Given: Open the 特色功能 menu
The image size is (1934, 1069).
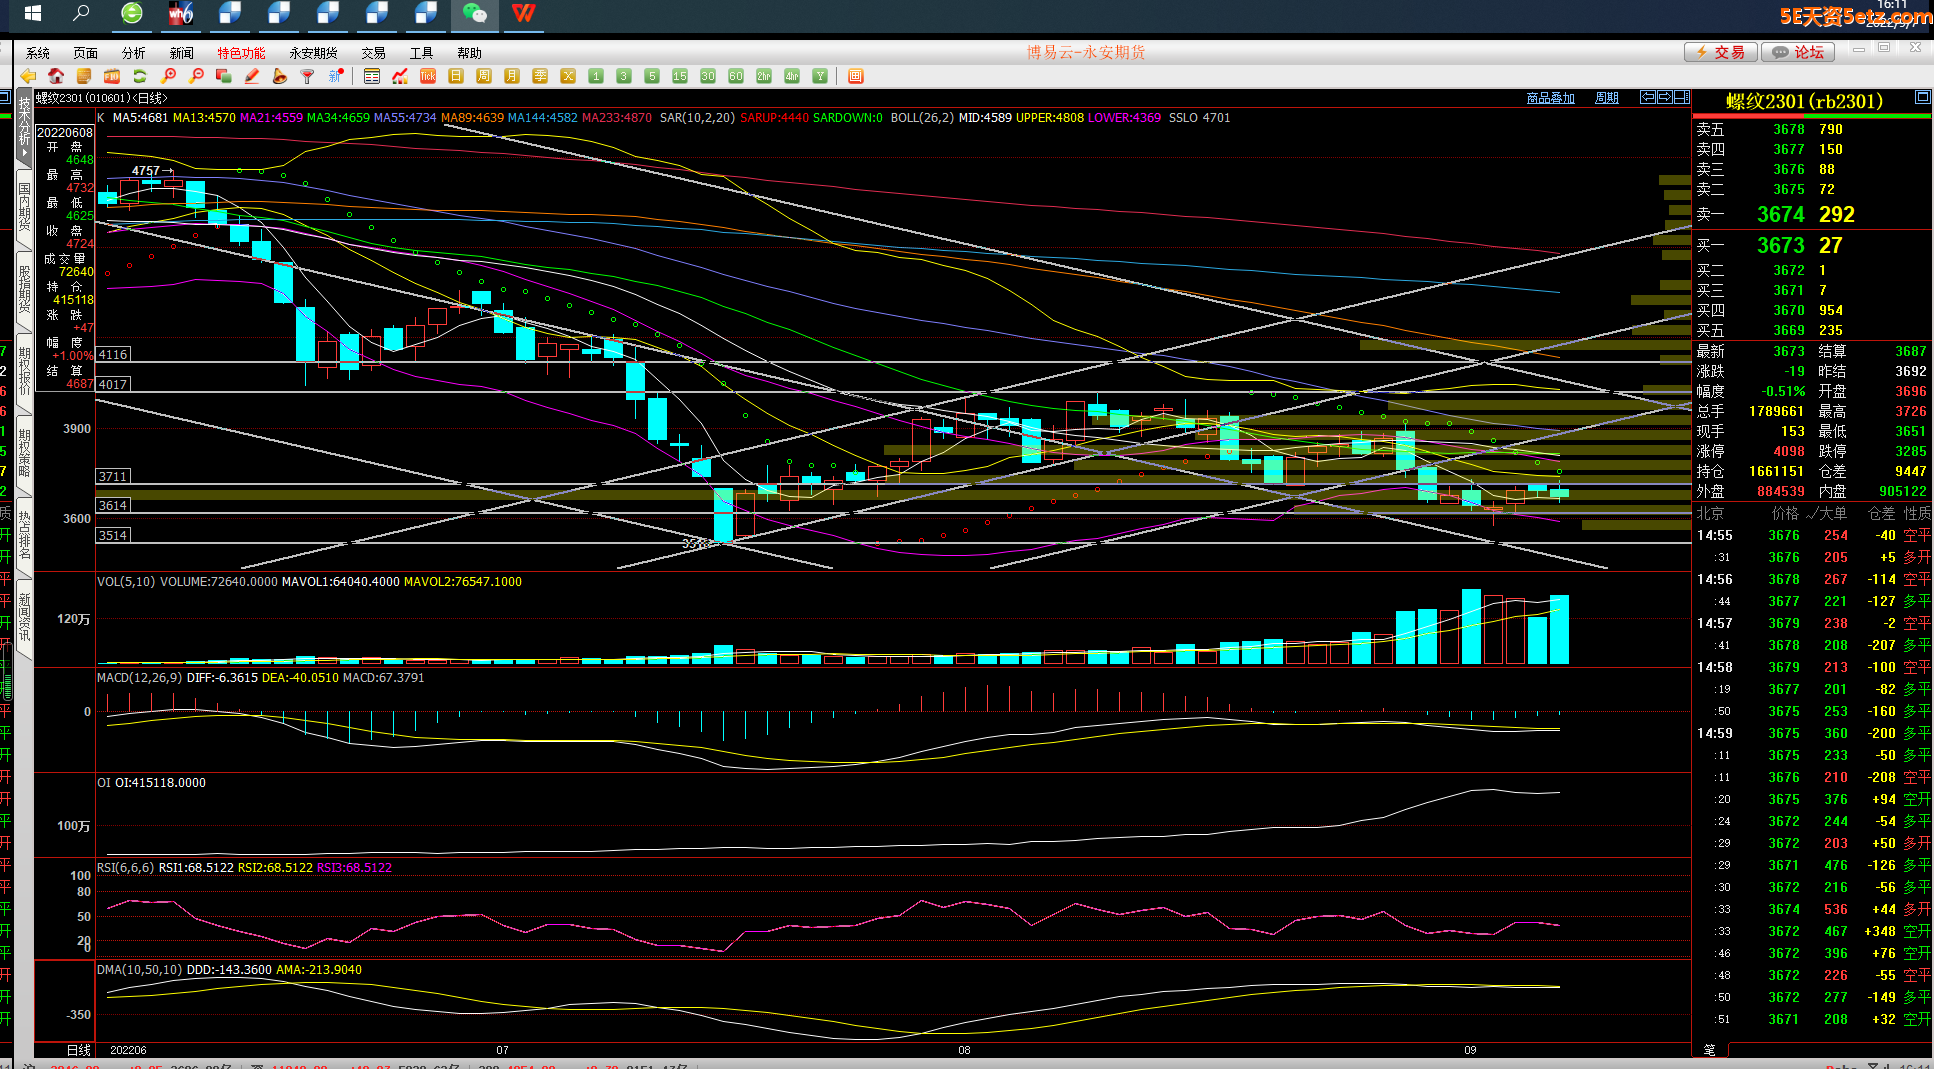Looking at the screenshot, I should pyautogui.click(x=242, y=53).
